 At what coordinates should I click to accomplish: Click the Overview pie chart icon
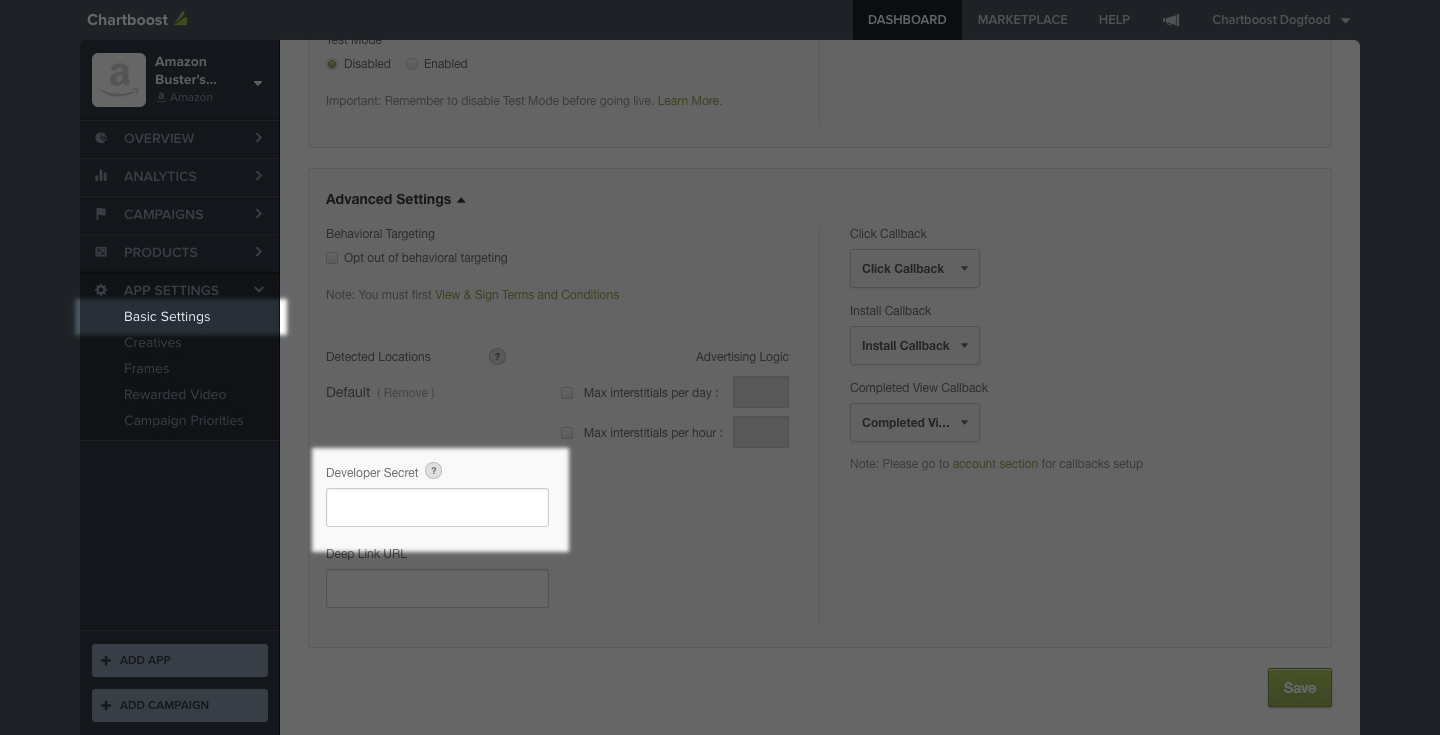pyautogui.click(x=101, y=138)
